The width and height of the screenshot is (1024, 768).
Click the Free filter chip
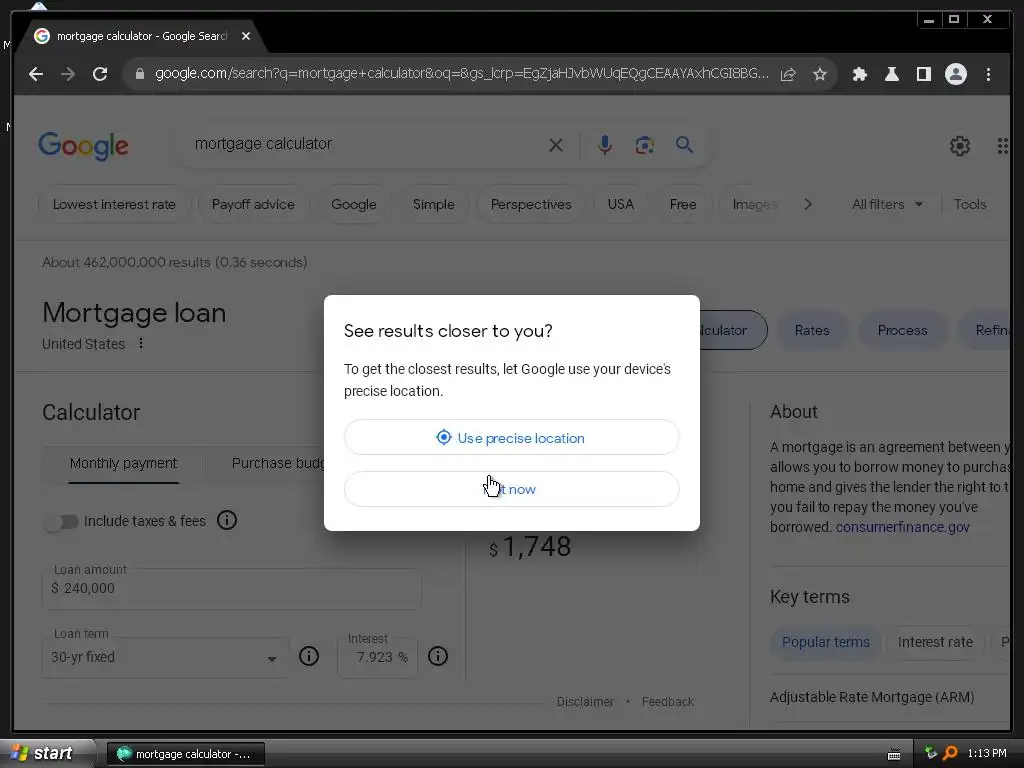tap(682, 204)
